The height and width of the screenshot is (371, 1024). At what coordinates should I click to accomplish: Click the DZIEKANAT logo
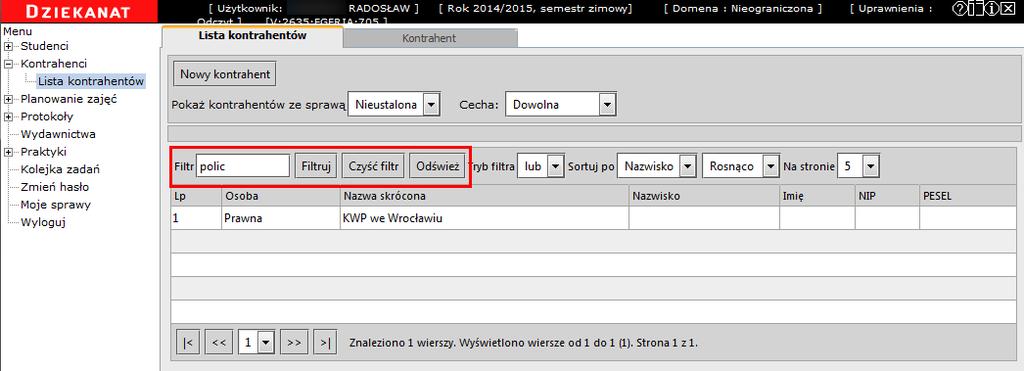[x=78, y=11]
